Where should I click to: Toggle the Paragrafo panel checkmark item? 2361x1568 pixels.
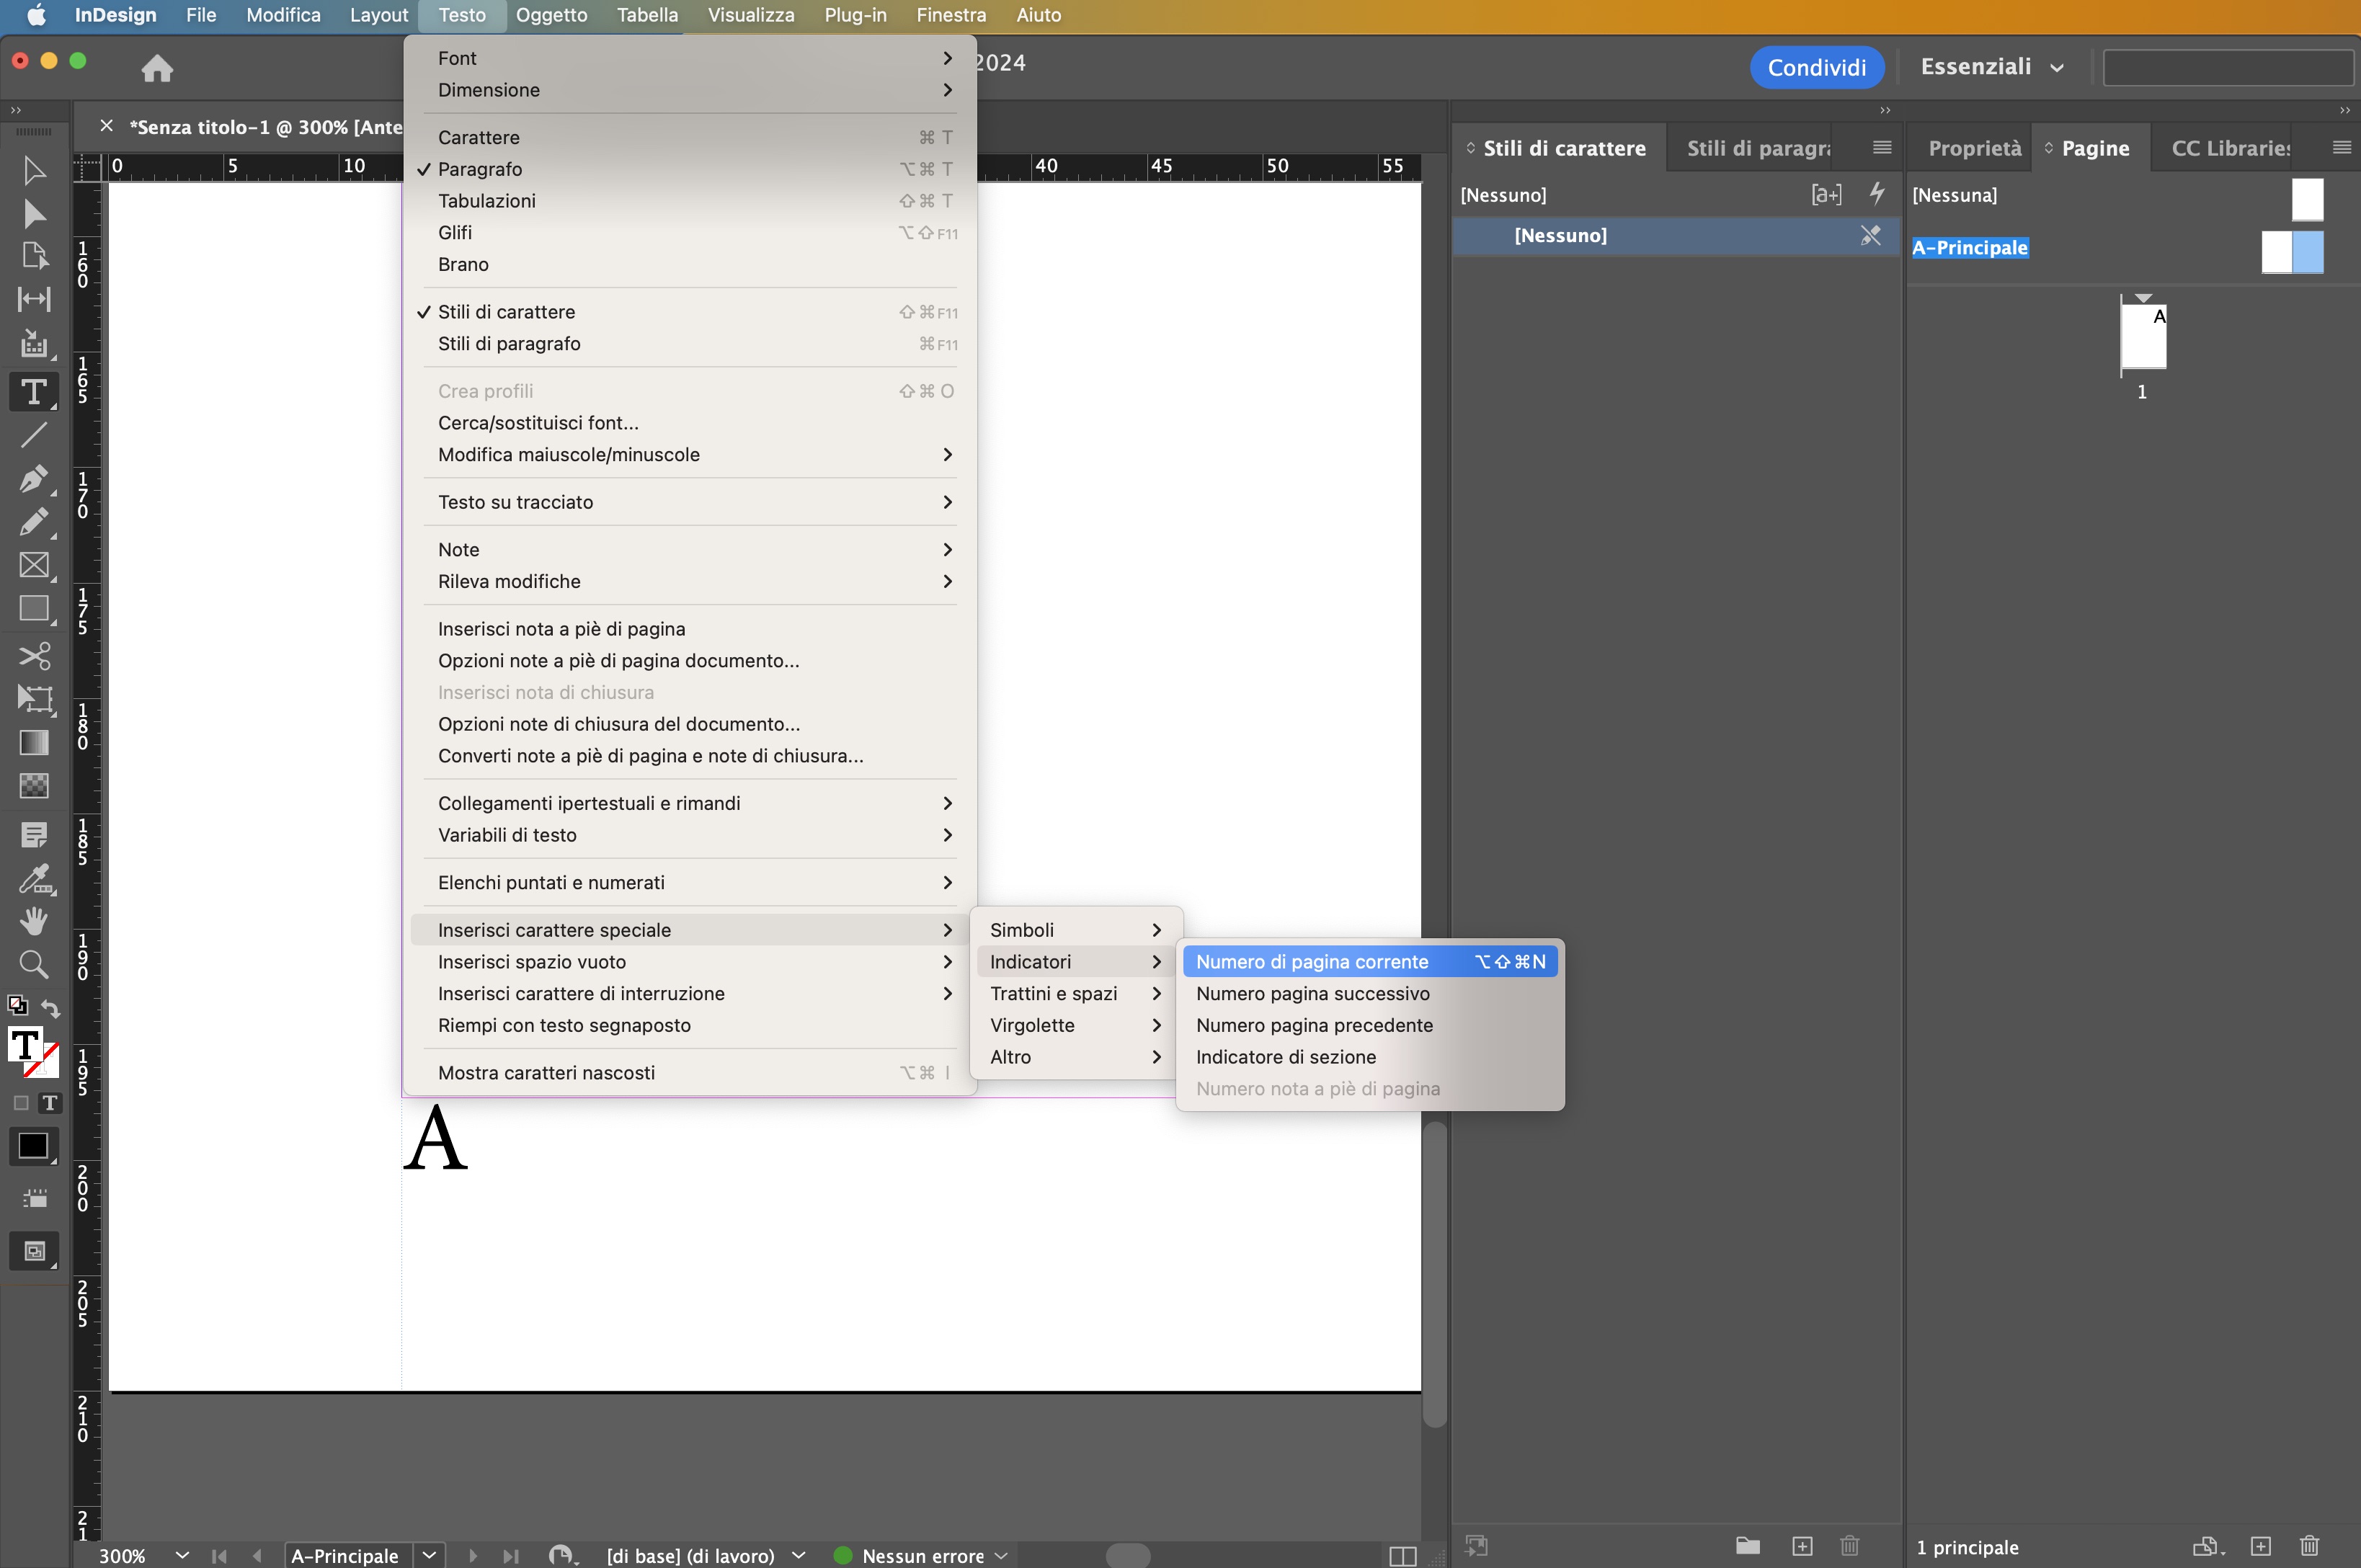[690, 169]
